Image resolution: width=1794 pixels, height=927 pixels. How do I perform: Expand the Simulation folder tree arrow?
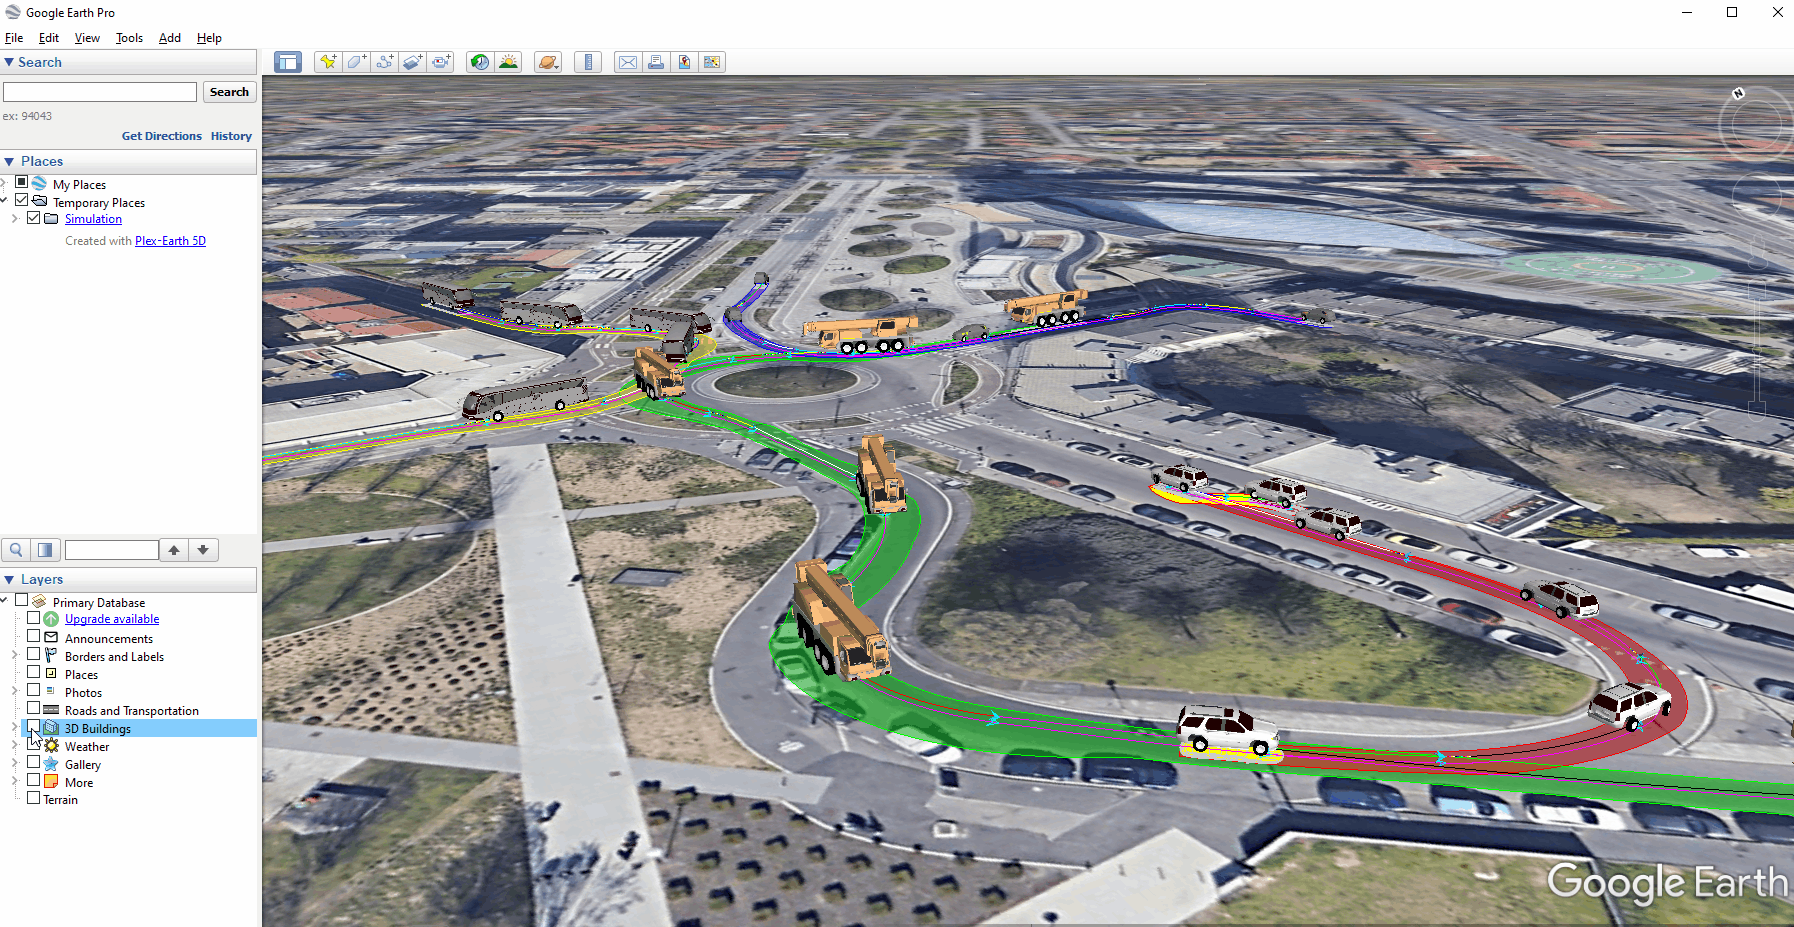tap(15, 219)
